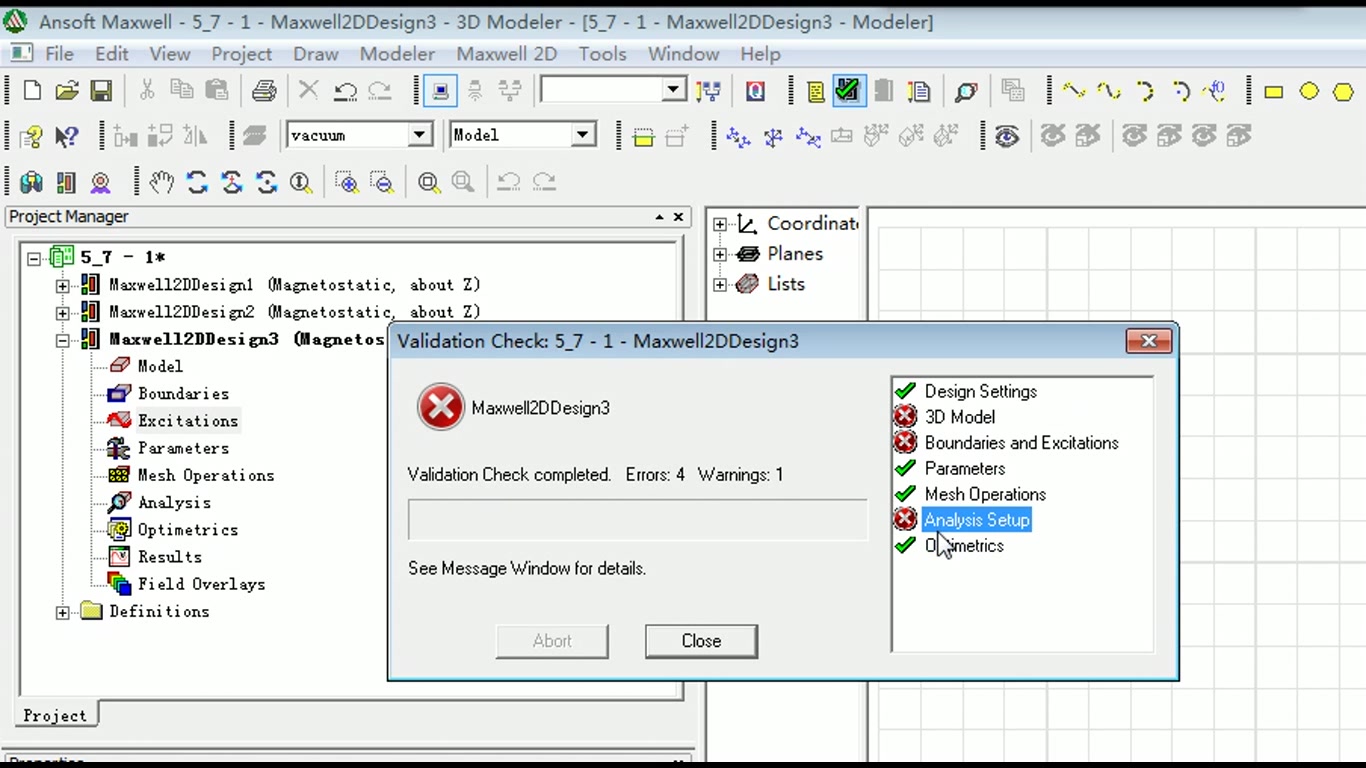
Task: Switch to the Project tab
Action: pyautogui.click(x=55, y=716)
